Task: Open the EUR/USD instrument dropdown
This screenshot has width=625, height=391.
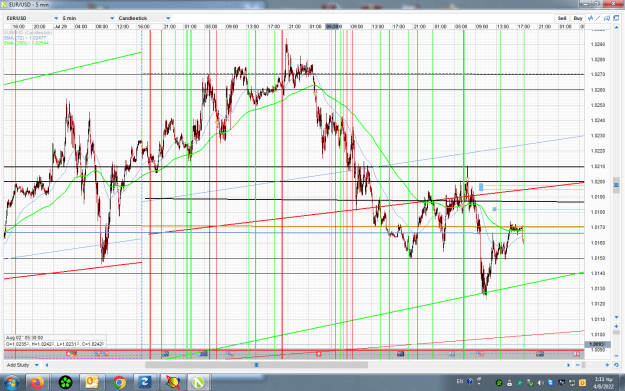Action: 32,18
